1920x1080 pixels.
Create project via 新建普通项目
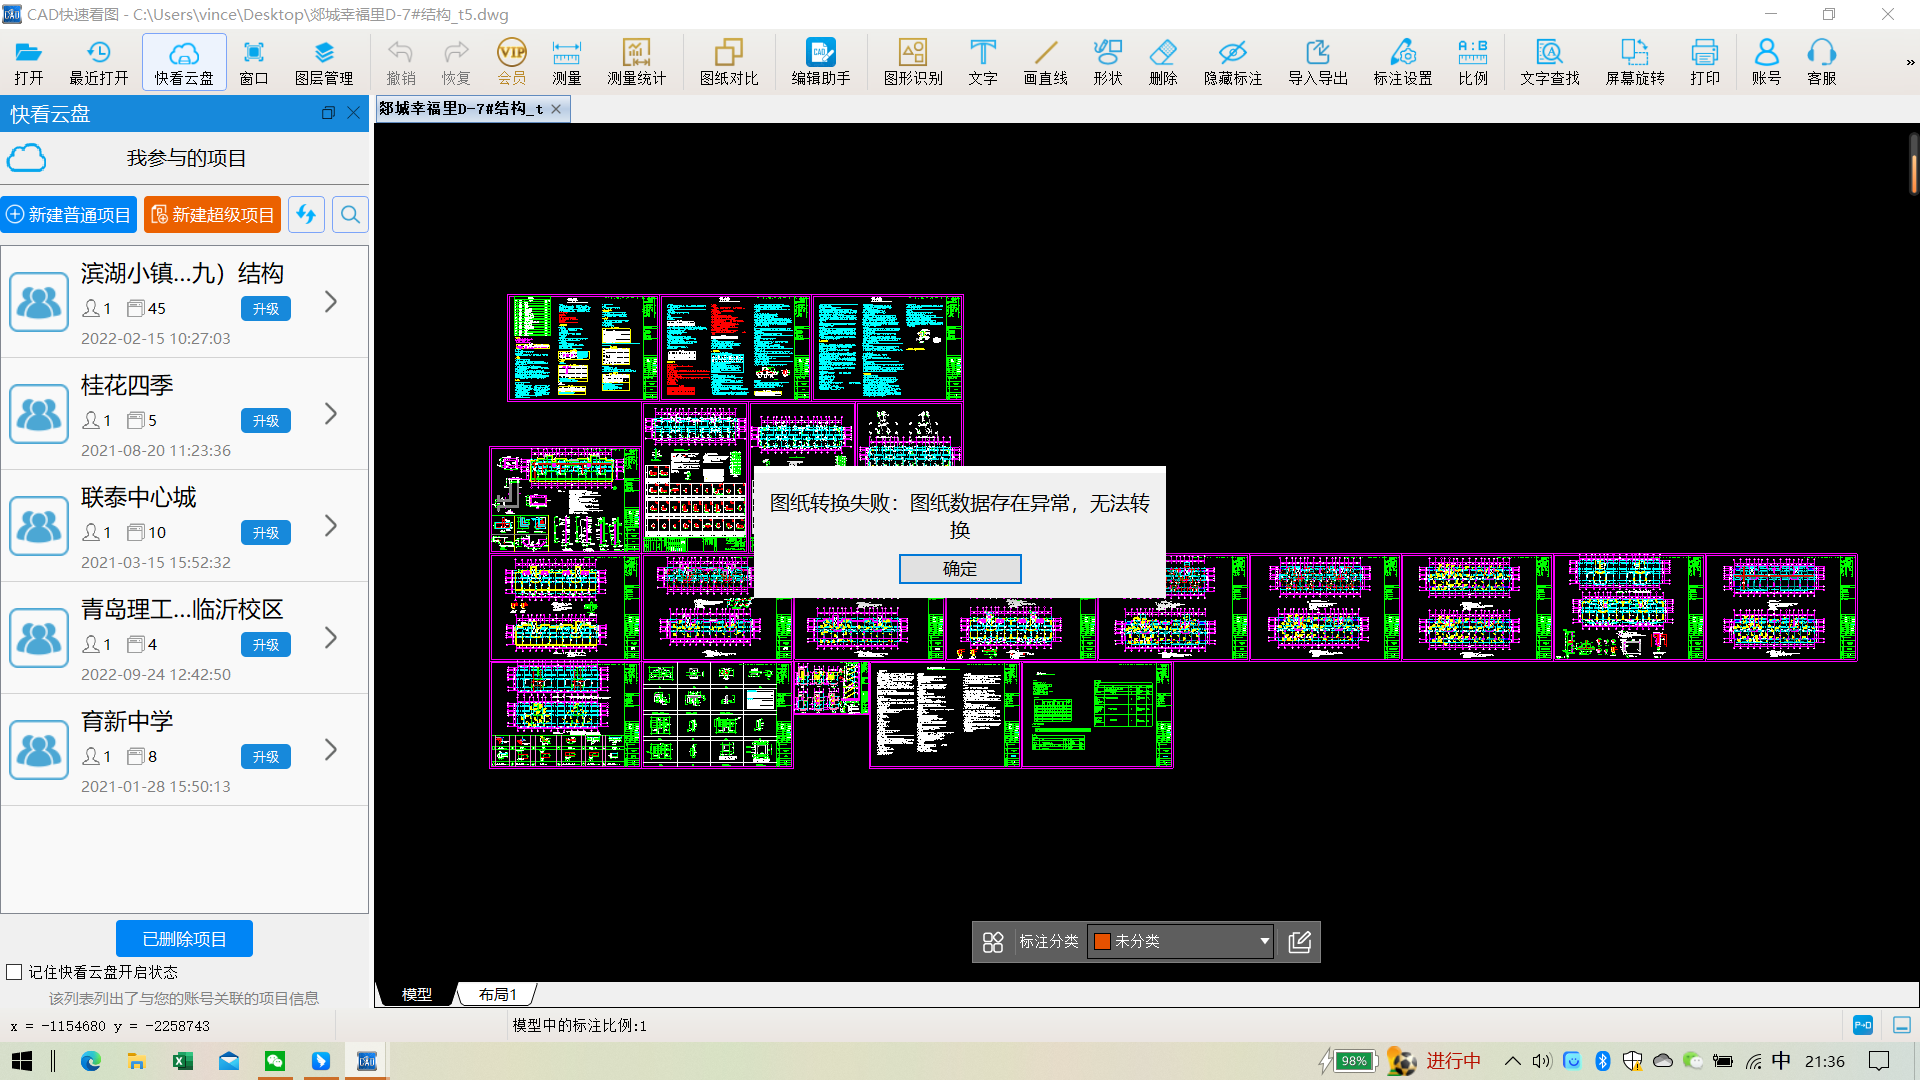pos(69,214)
